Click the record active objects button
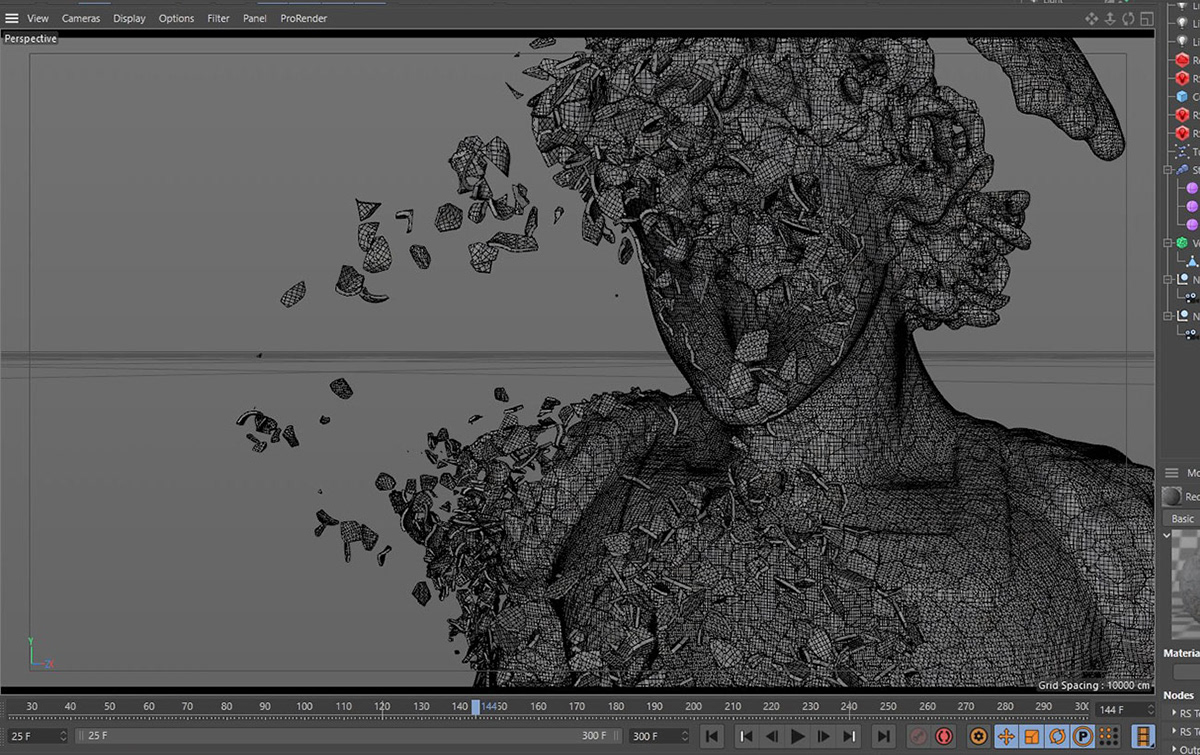Screen dimensions: 1200x755 (917, 737)
